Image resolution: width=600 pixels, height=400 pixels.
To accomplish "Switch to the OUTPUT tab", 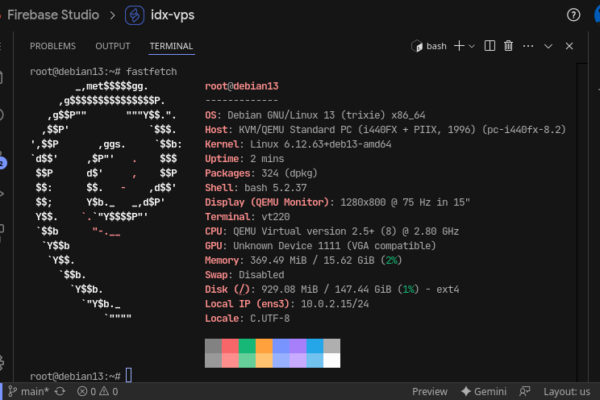I will coord(113,46).
